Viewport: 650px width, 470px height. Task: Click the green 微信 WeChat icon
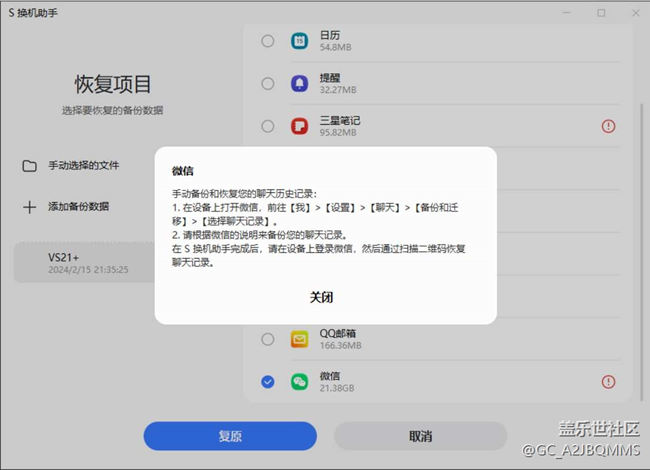pyautogui.click(x=299, y=382)
